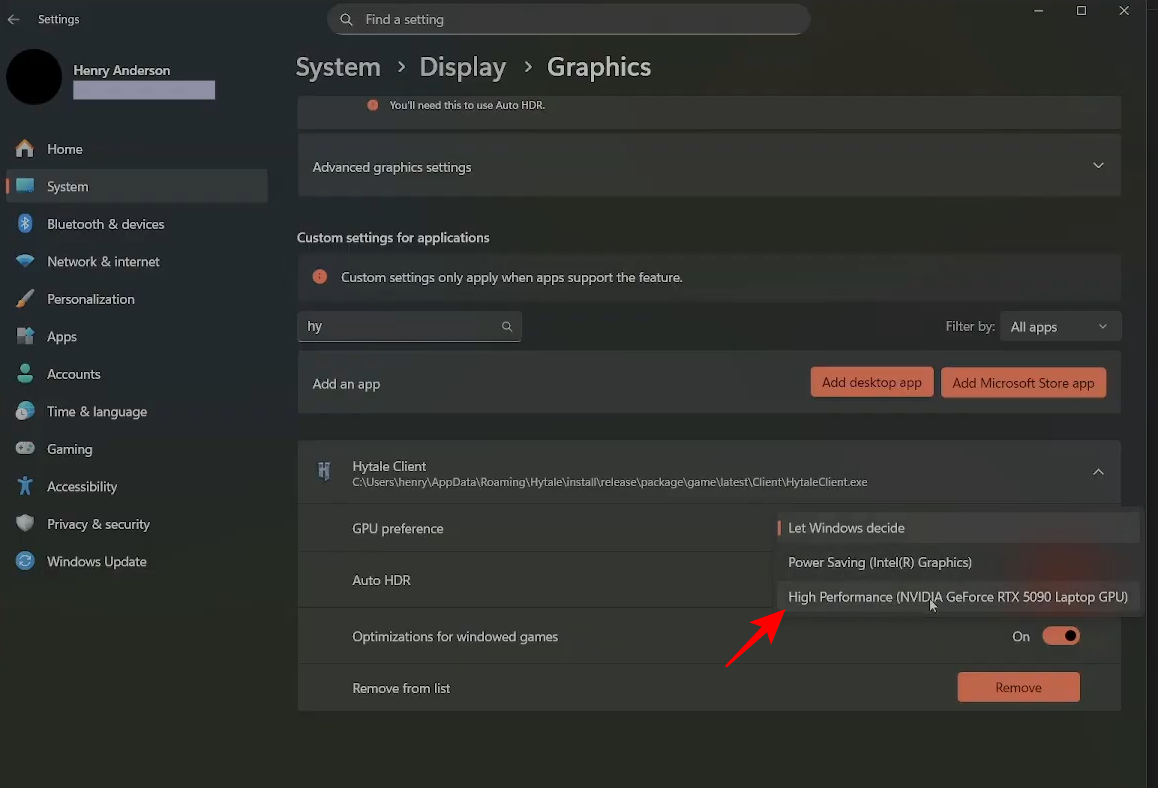The image size is (1158, 788).
Task: Open Accessibility icon in sidebar
Action: click(25, 487)
